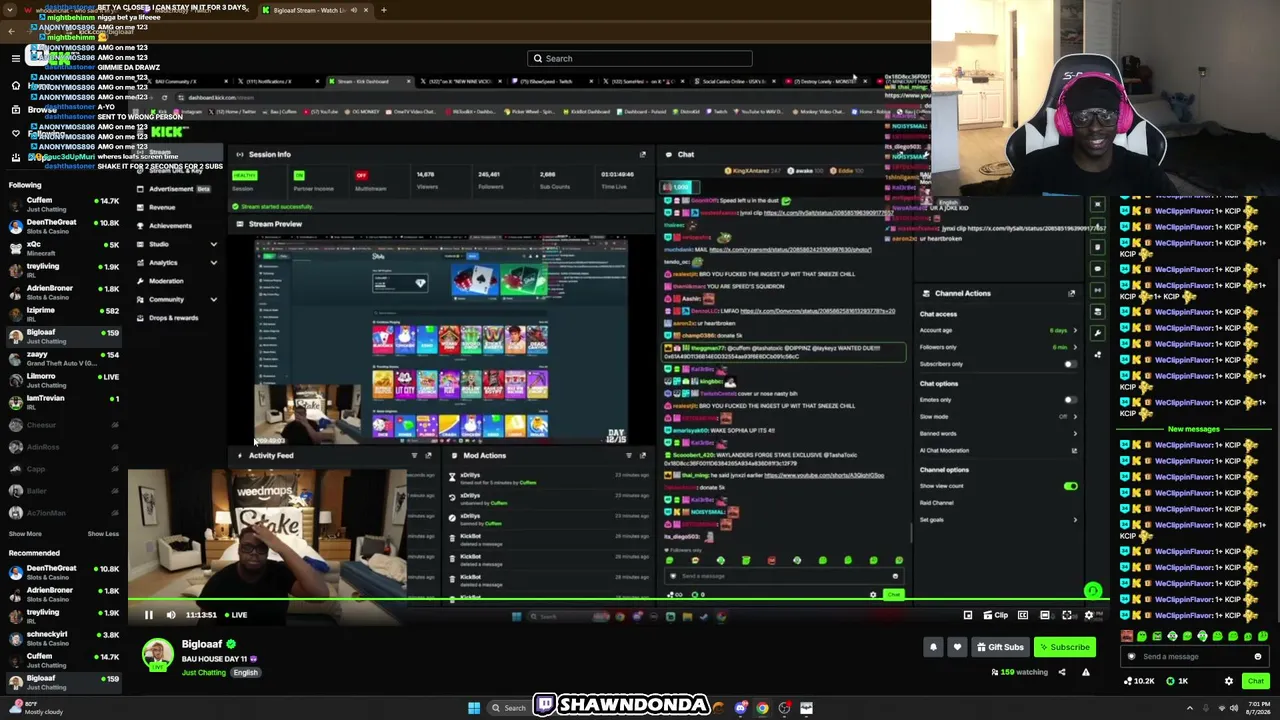Click the Send a message chat input
This screenshot has height=720, width=1280.
click(x=1194, y=657)
